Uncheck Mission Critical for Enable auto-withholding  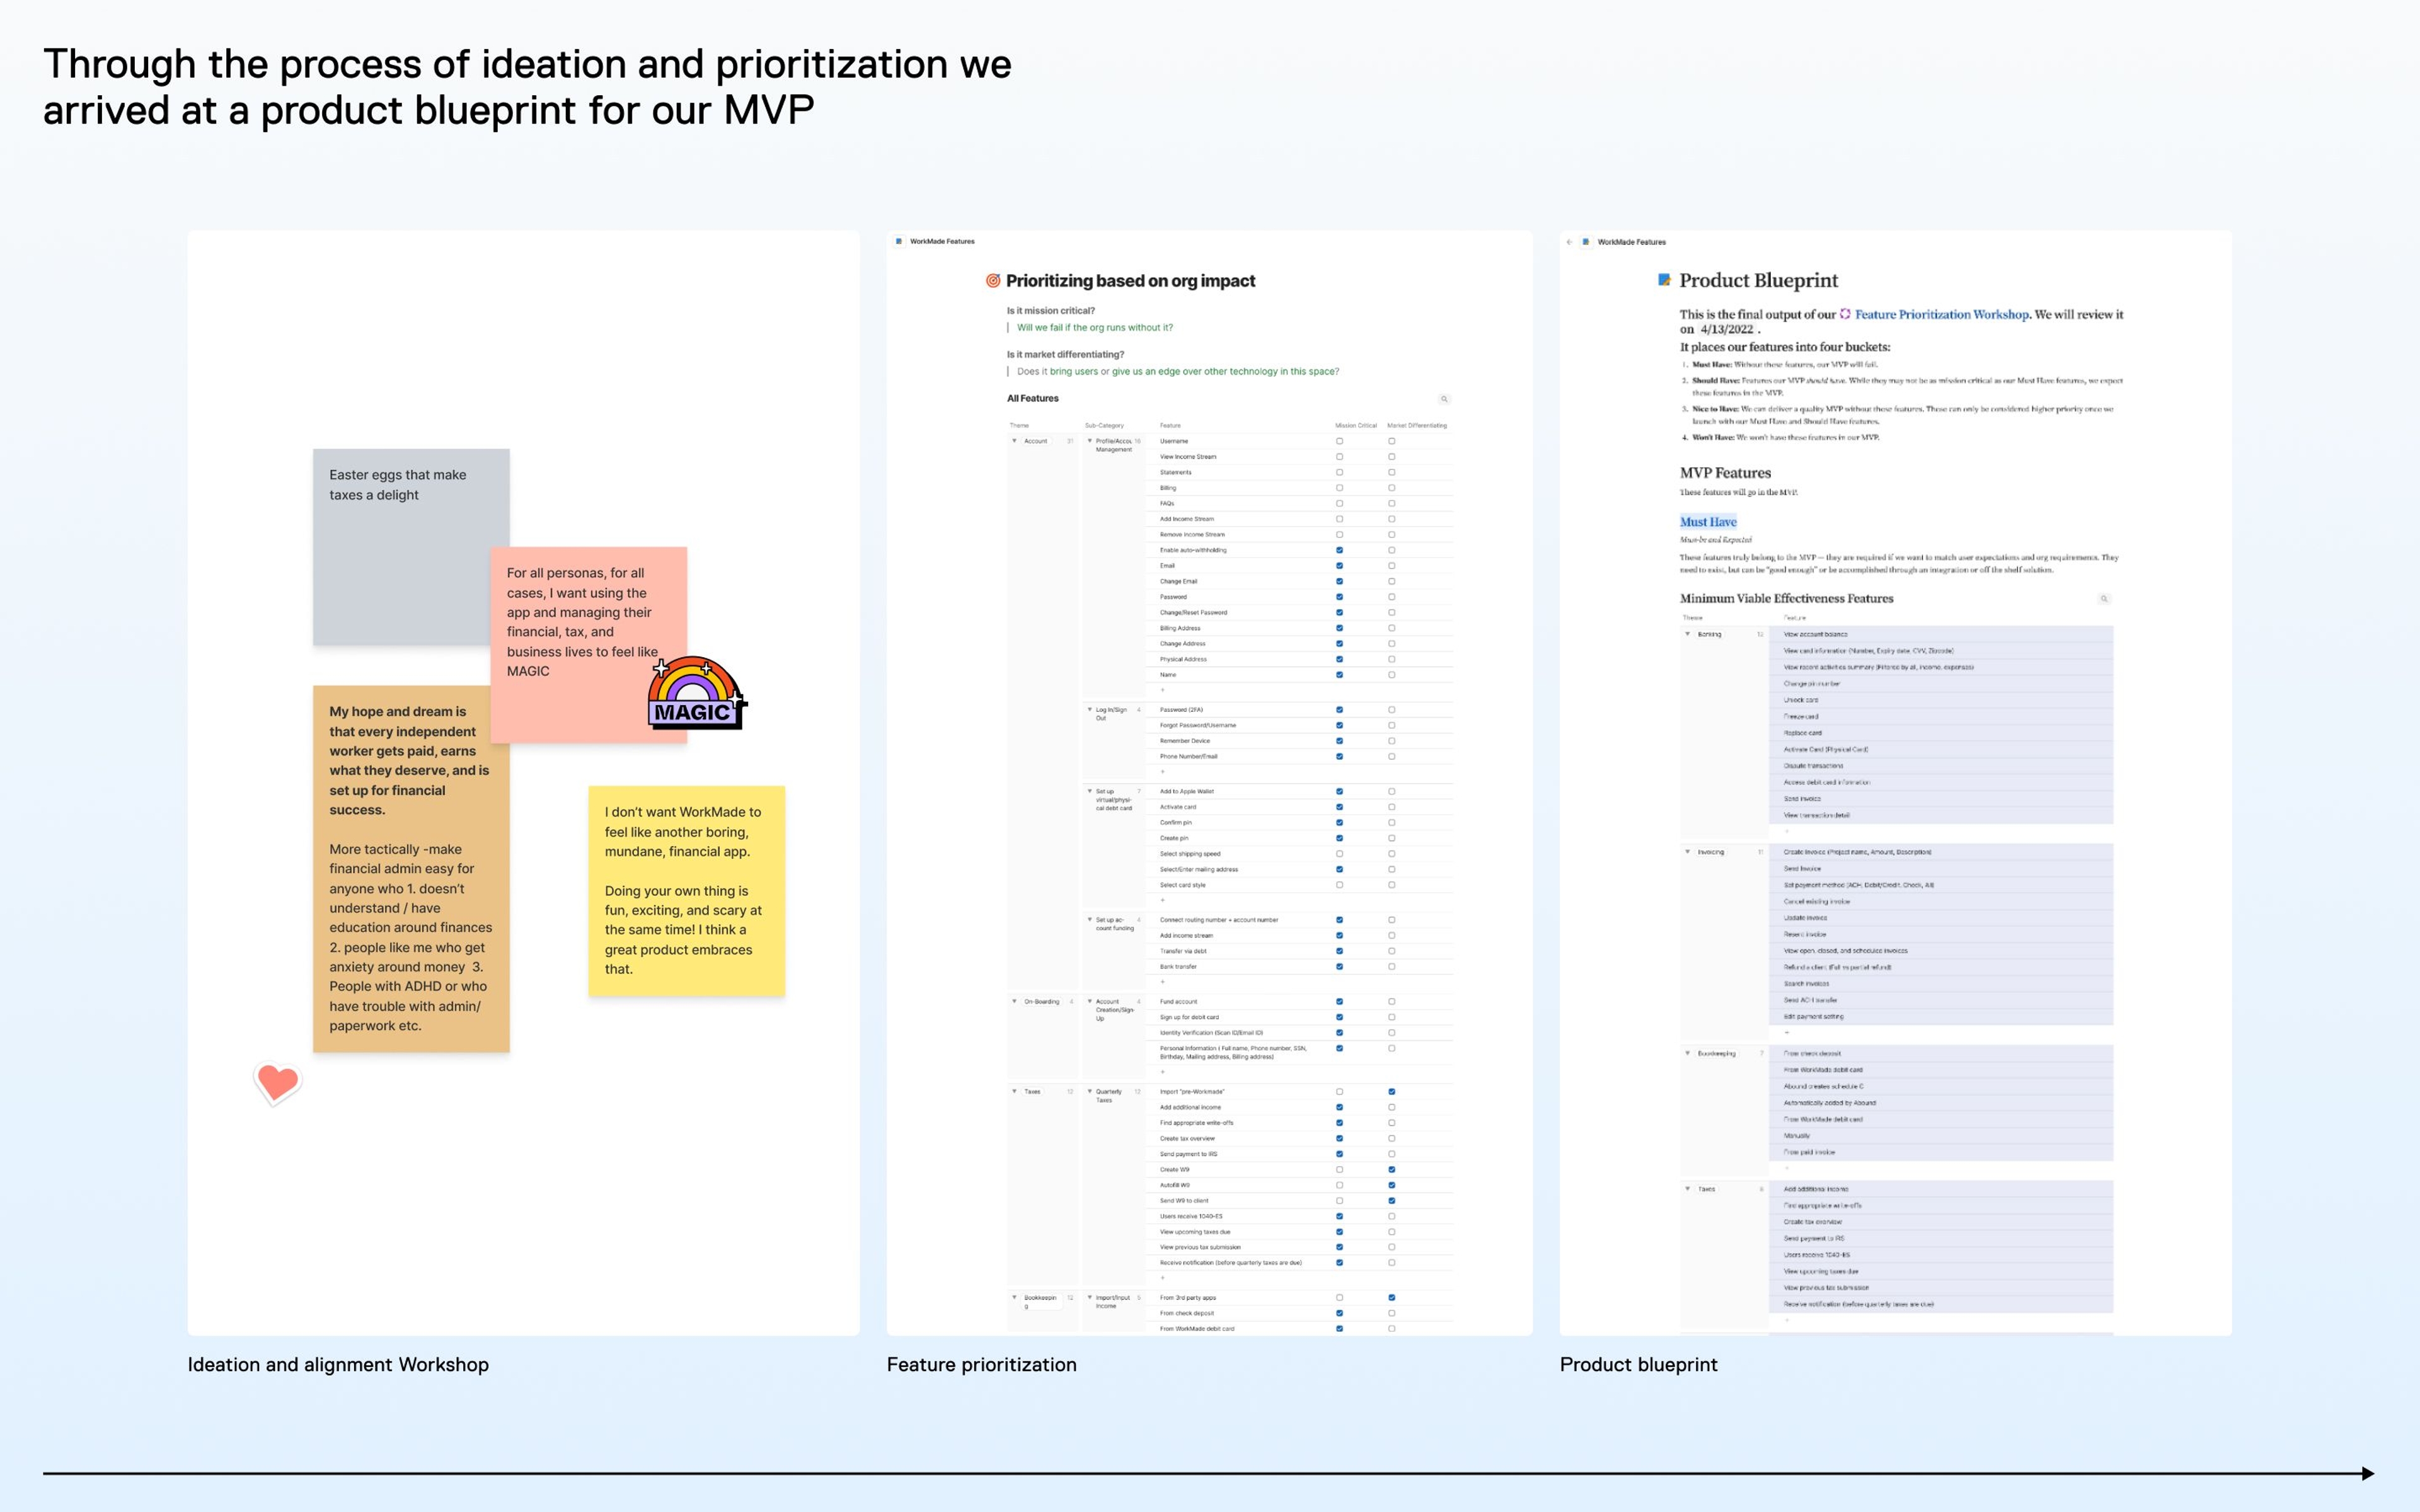(x=1339, y=550)
